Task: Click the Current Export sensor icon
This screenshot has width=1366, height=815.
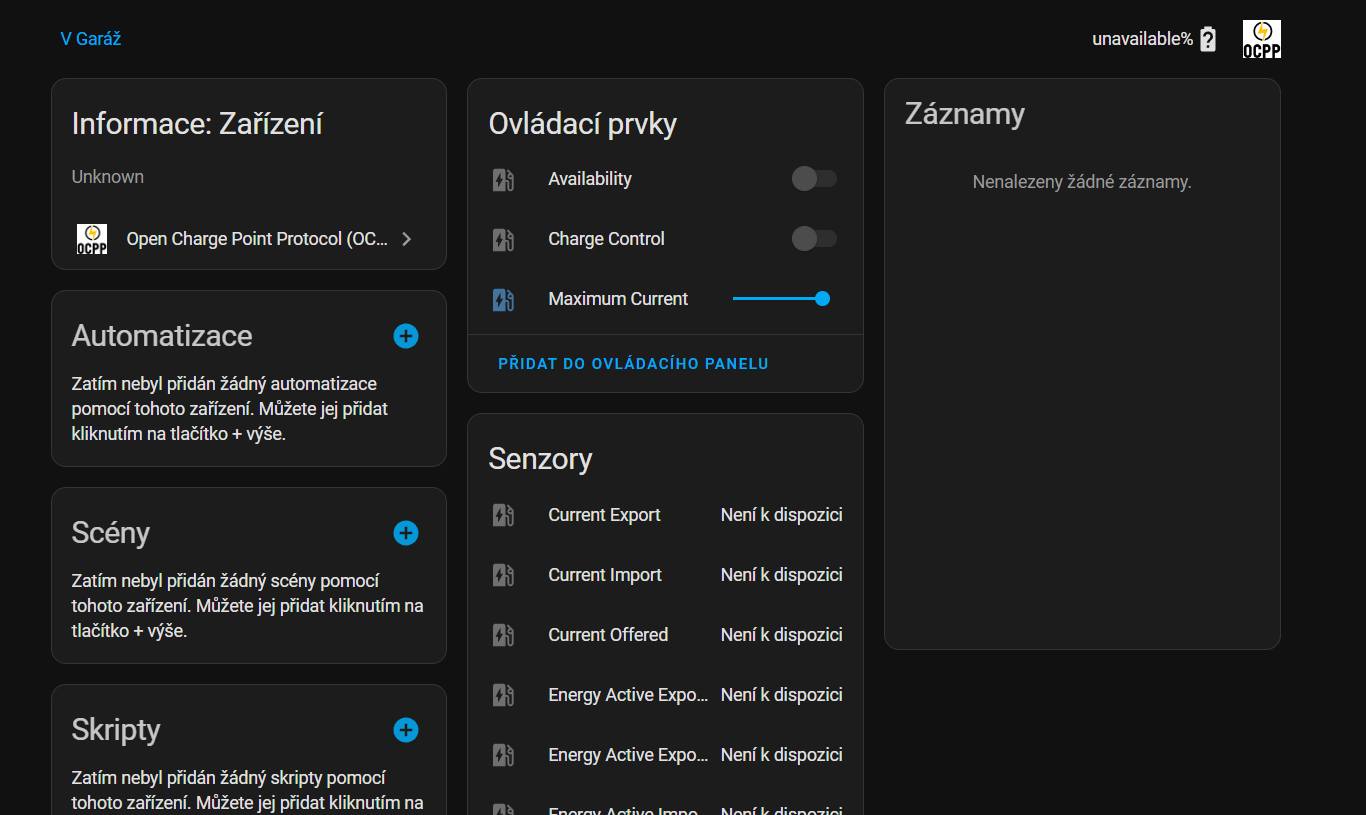Action: point(504,515)
